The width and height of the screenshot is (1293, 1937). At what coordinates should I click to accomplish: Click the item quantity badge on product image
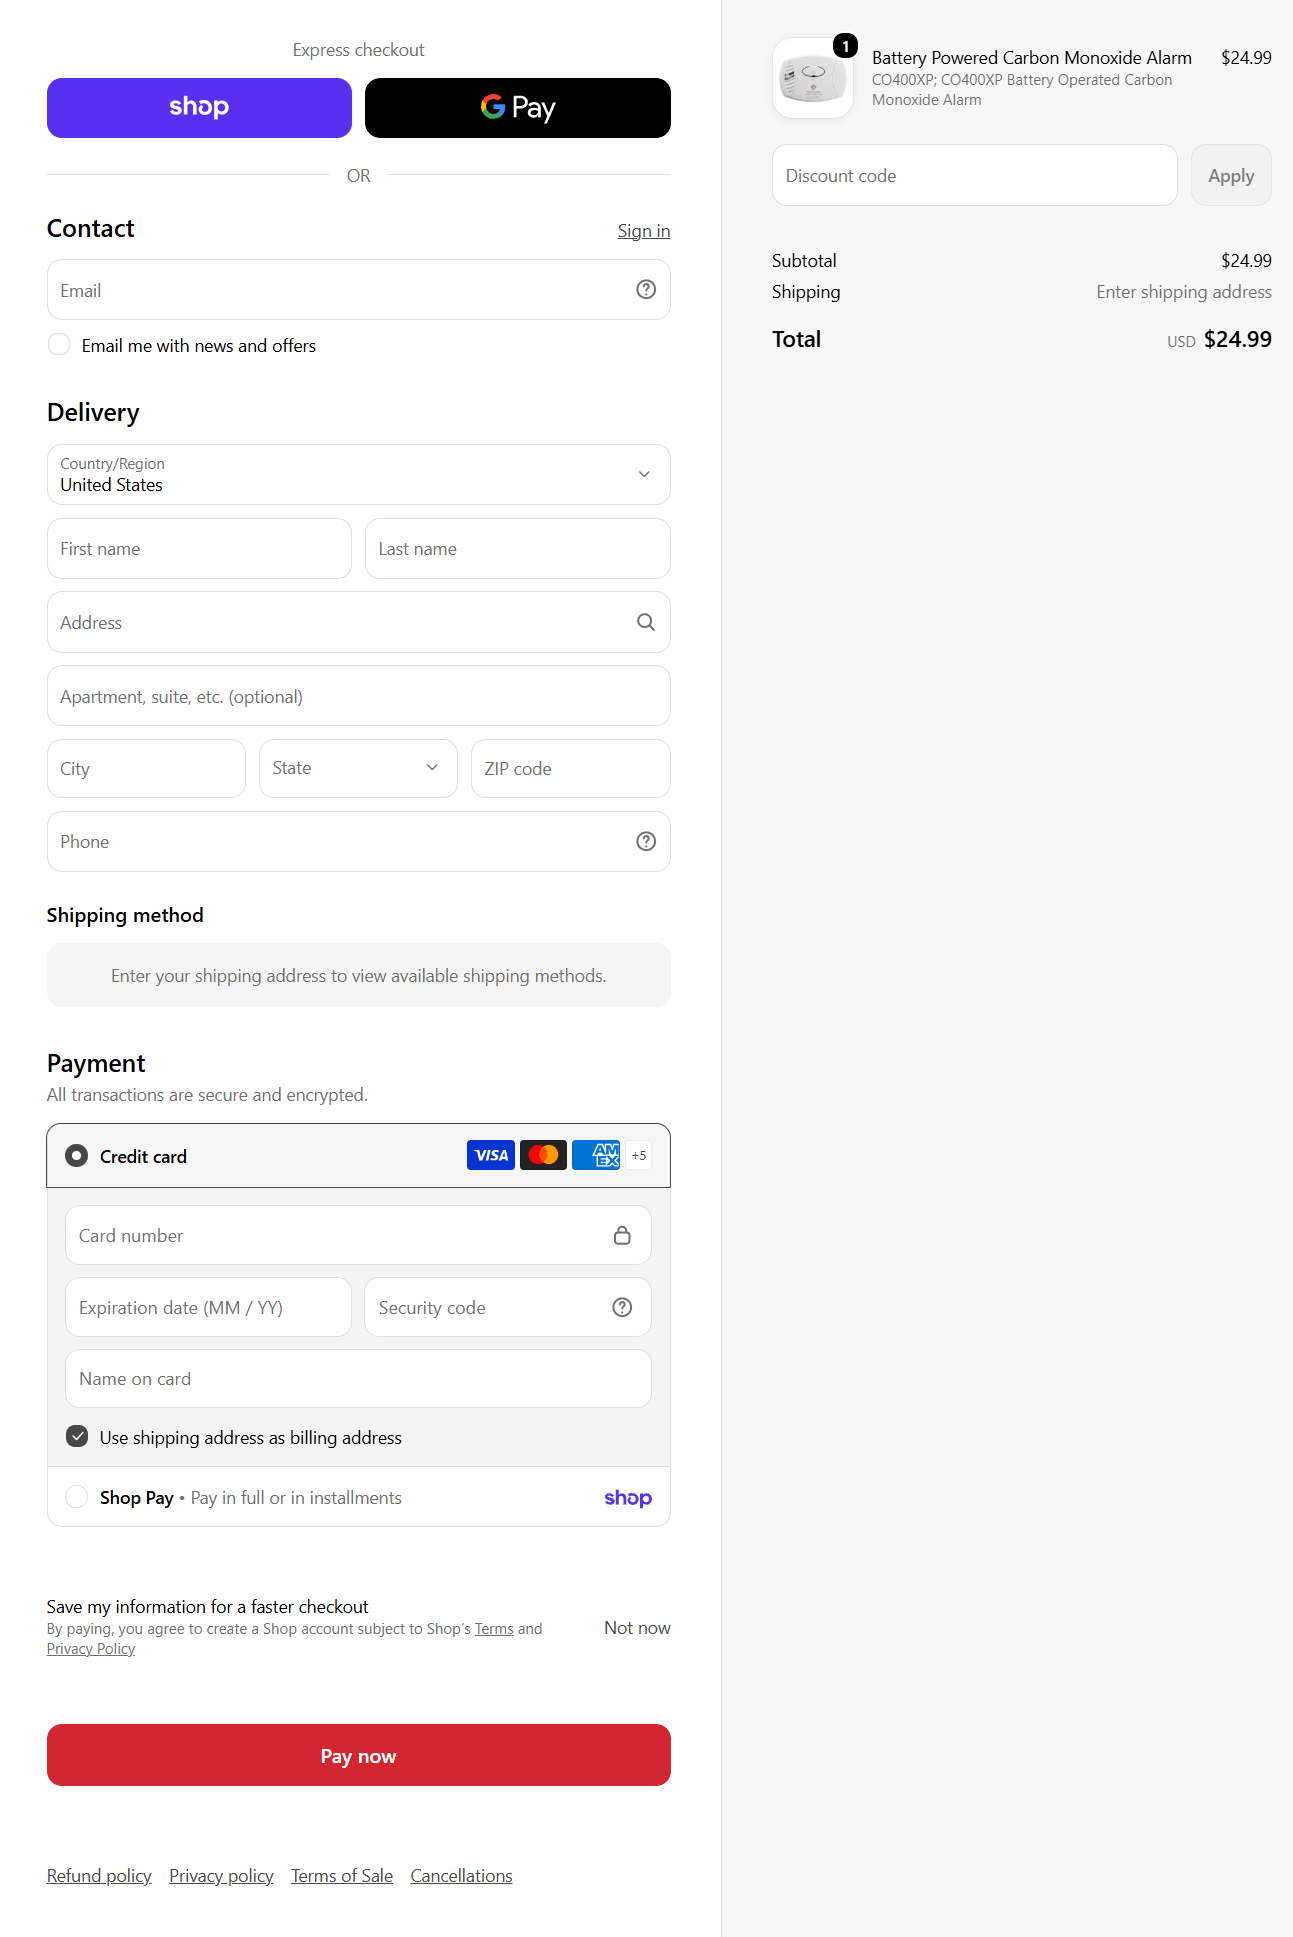tap(845, 46)
